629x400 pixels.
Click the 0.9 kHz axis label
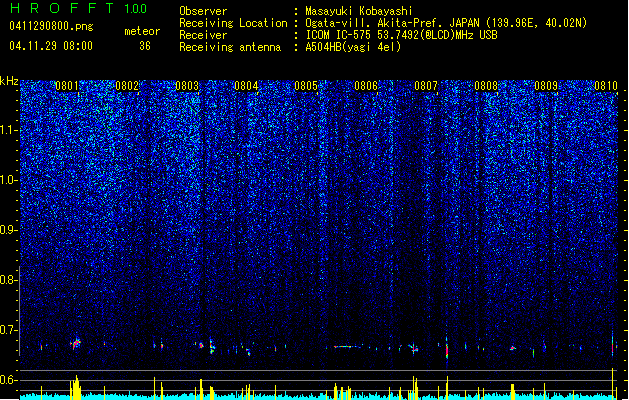click(8, 230)
